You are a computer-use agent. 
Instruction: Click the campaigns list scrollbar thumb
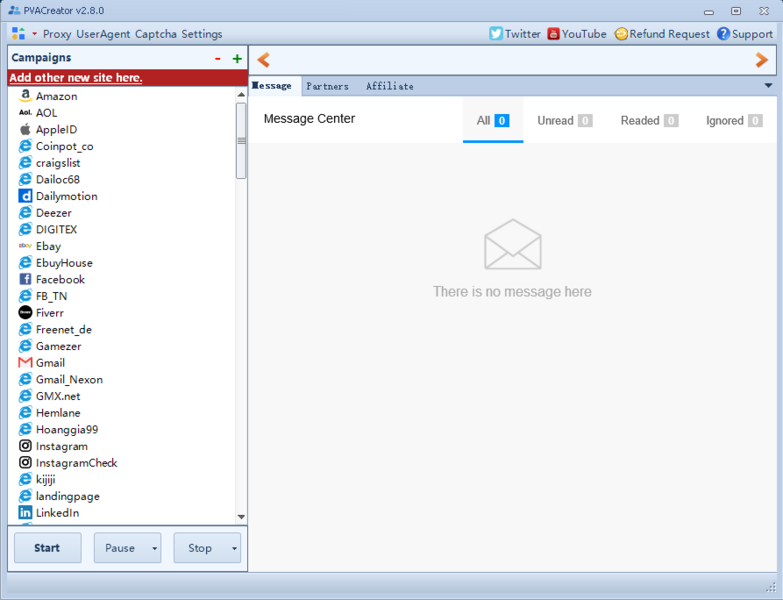(x=241, y=141)
